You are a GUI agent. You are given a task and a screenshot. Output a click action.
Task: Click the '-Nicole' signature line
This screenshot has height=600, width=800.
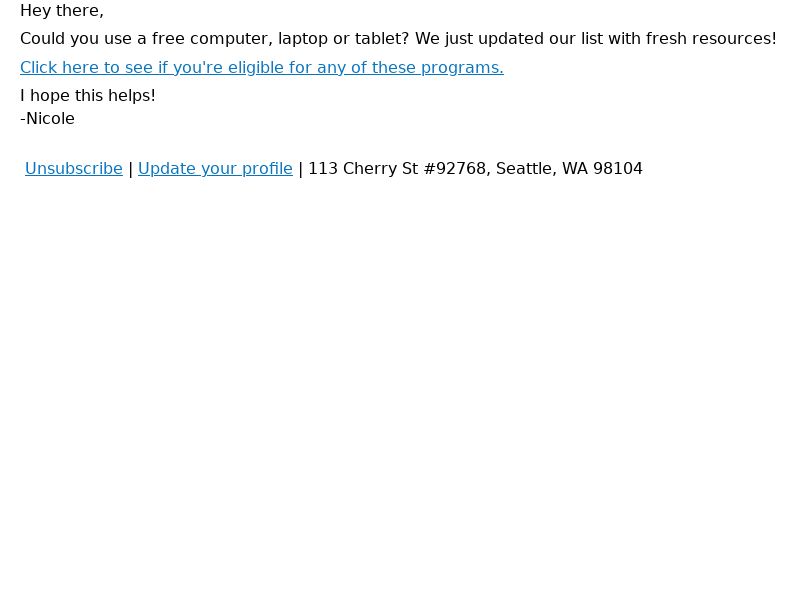click(x=47, y=118)
